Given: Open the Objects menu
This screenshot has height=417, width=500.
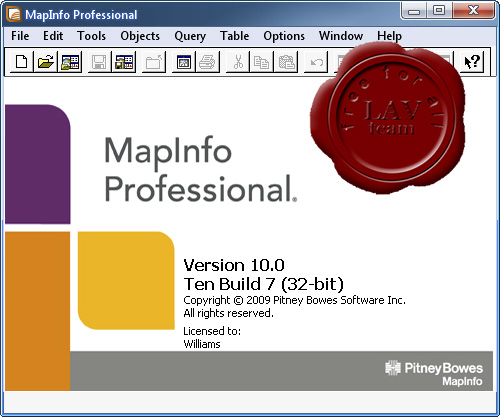Looking at the screenshot, I should pyautogui.click(x=140, y=36).
